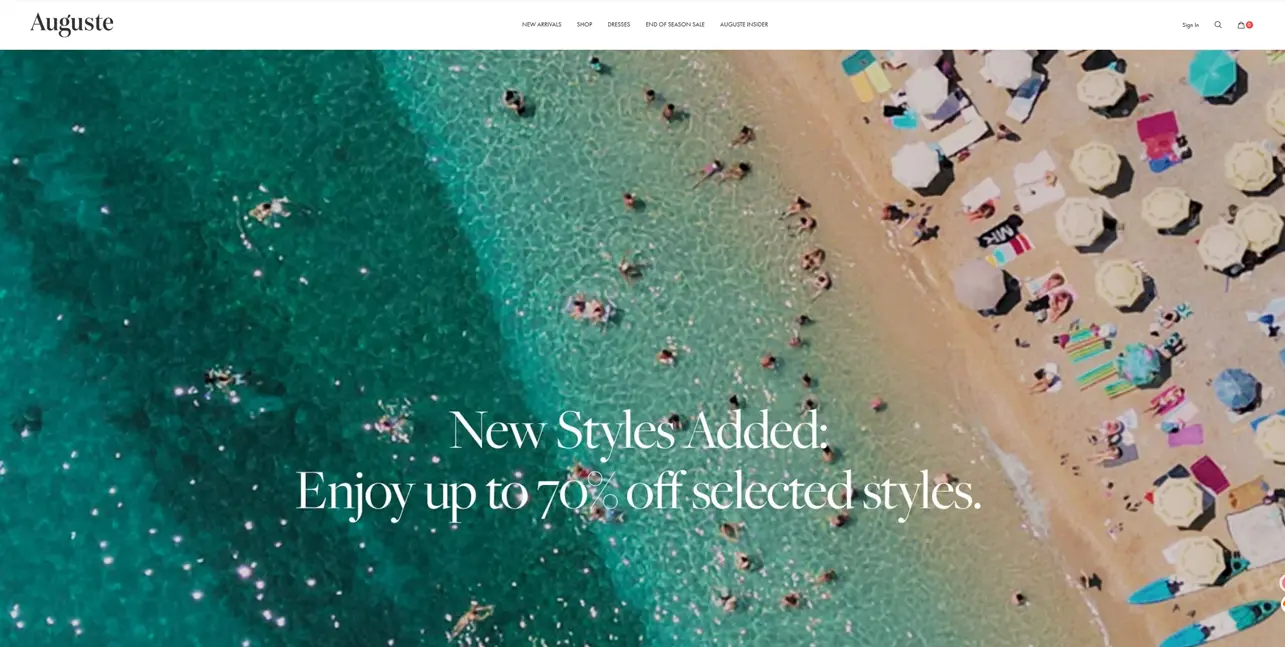This screenshot has width=1285, height=647.
Task: Expand the Shop navigation menu
Action: (x=584, y=25)
